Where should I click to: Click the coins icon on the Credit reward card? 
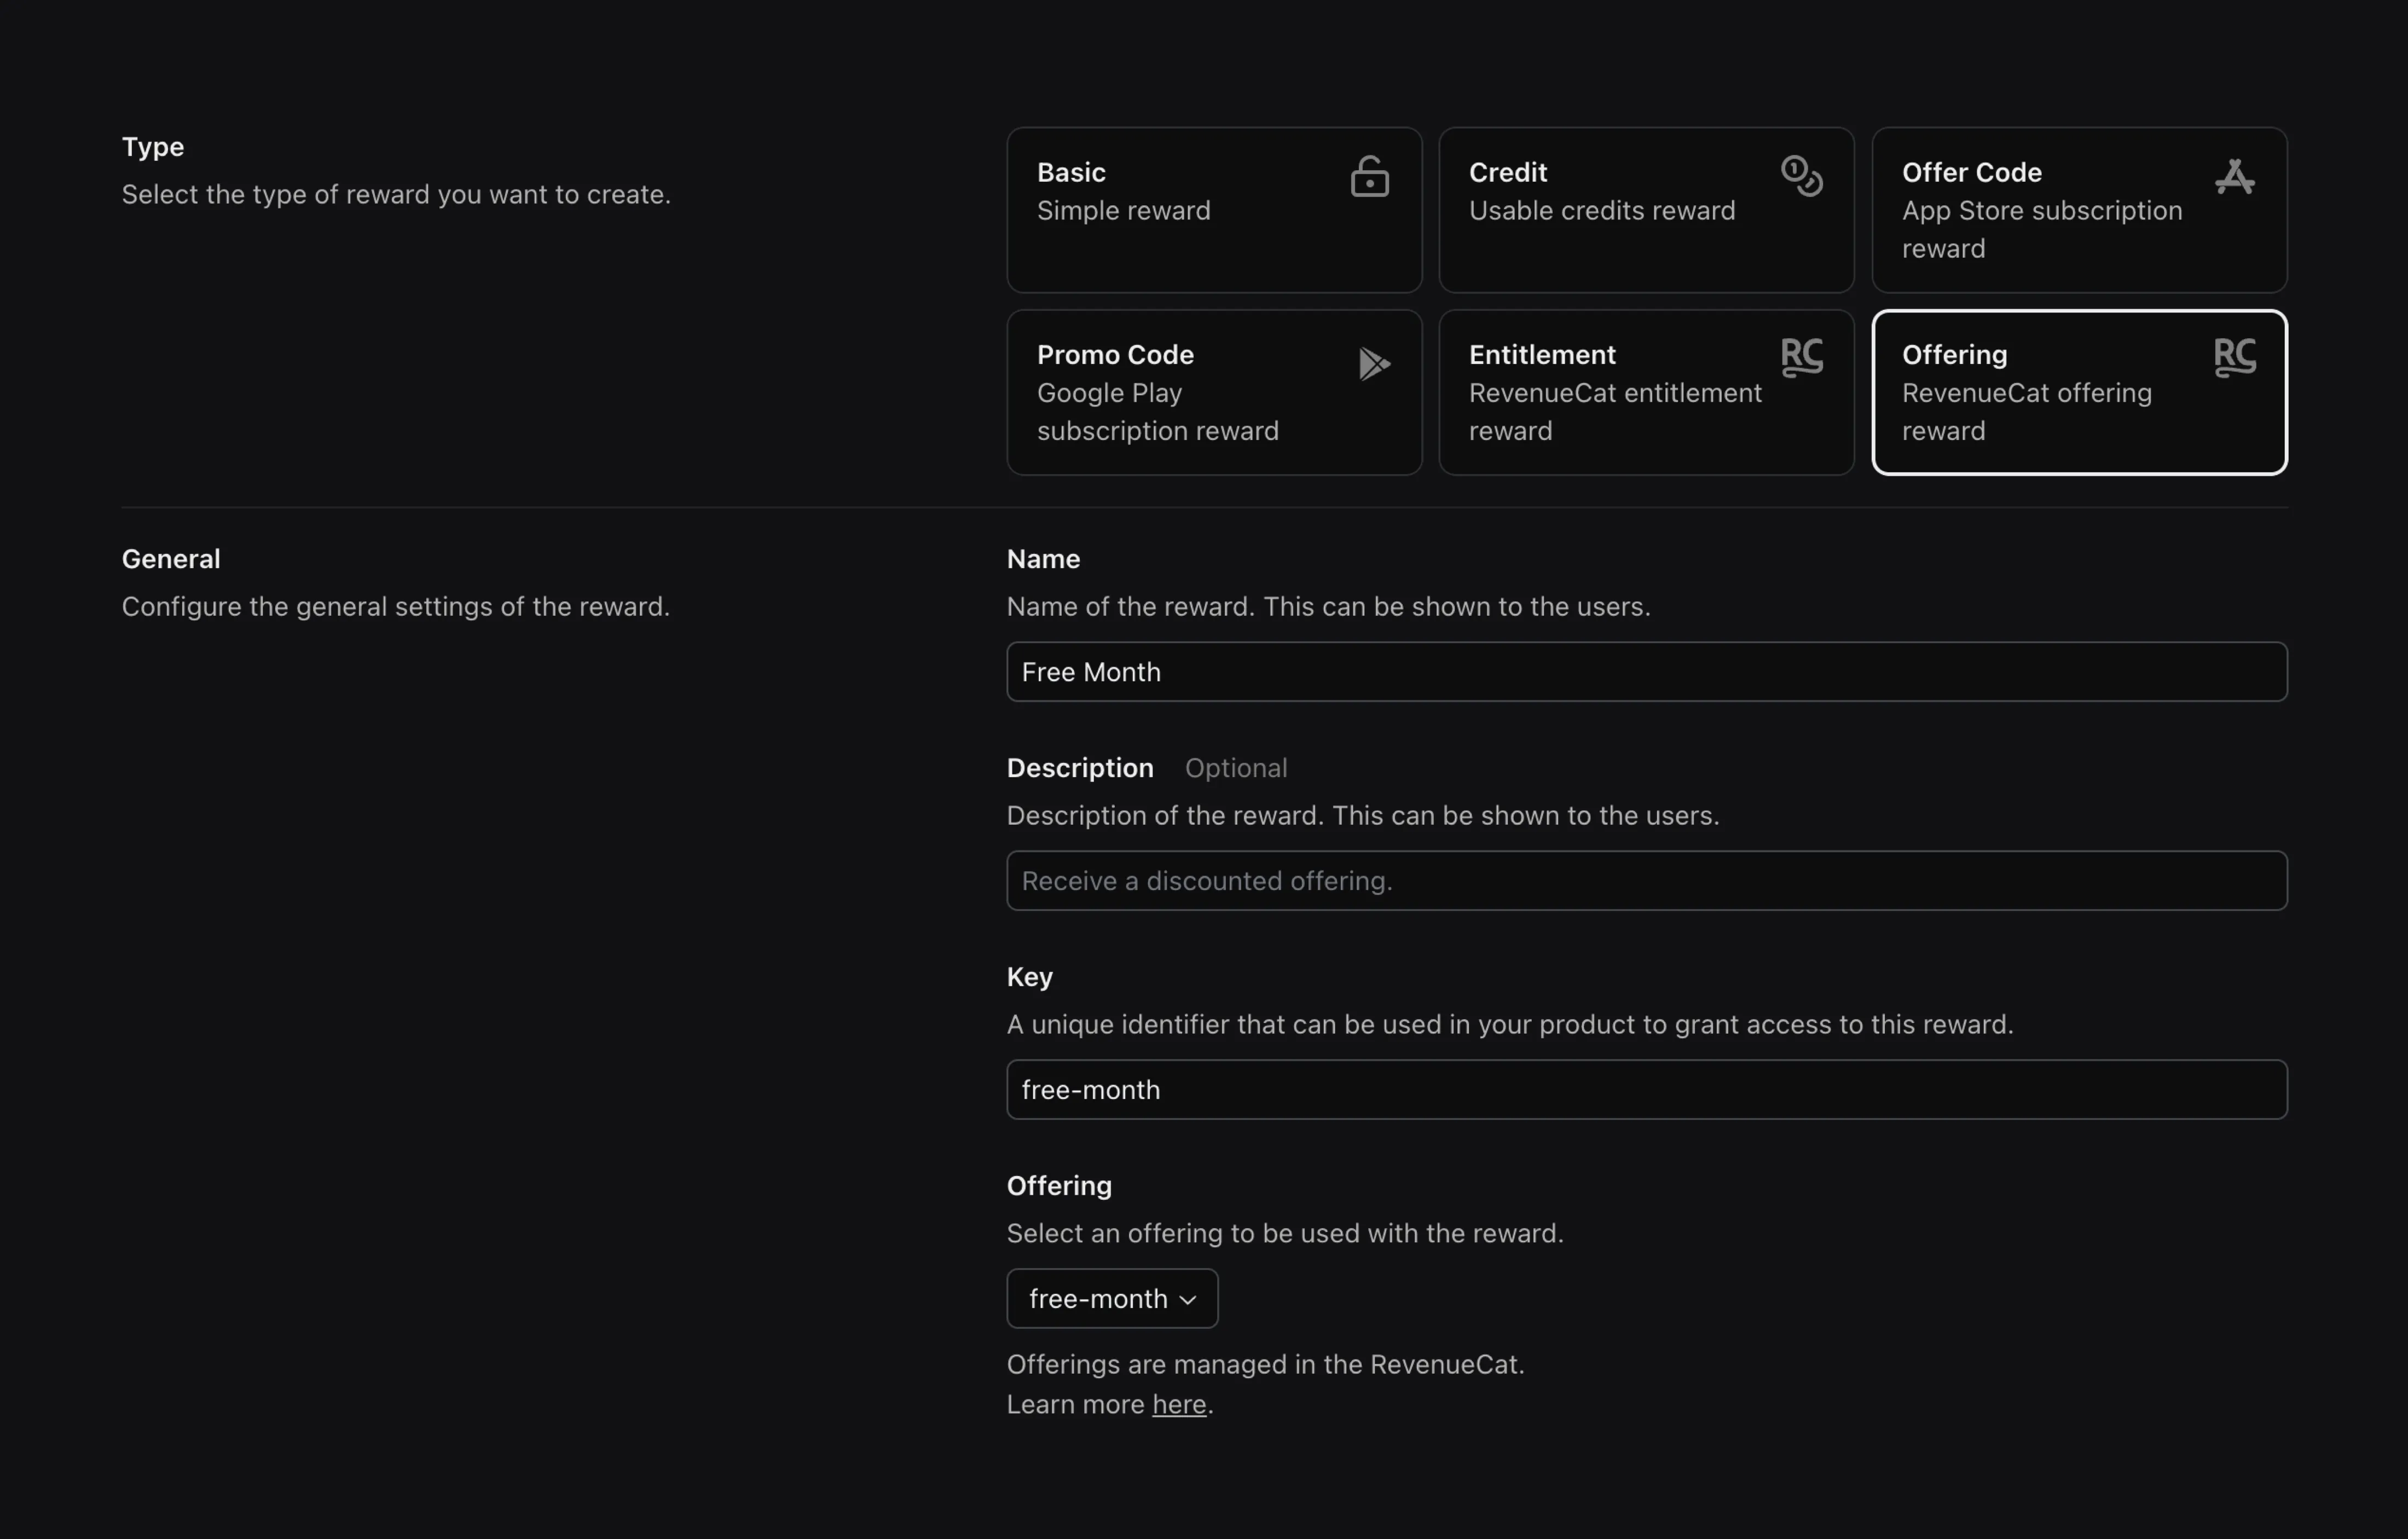pos(1801,176)
